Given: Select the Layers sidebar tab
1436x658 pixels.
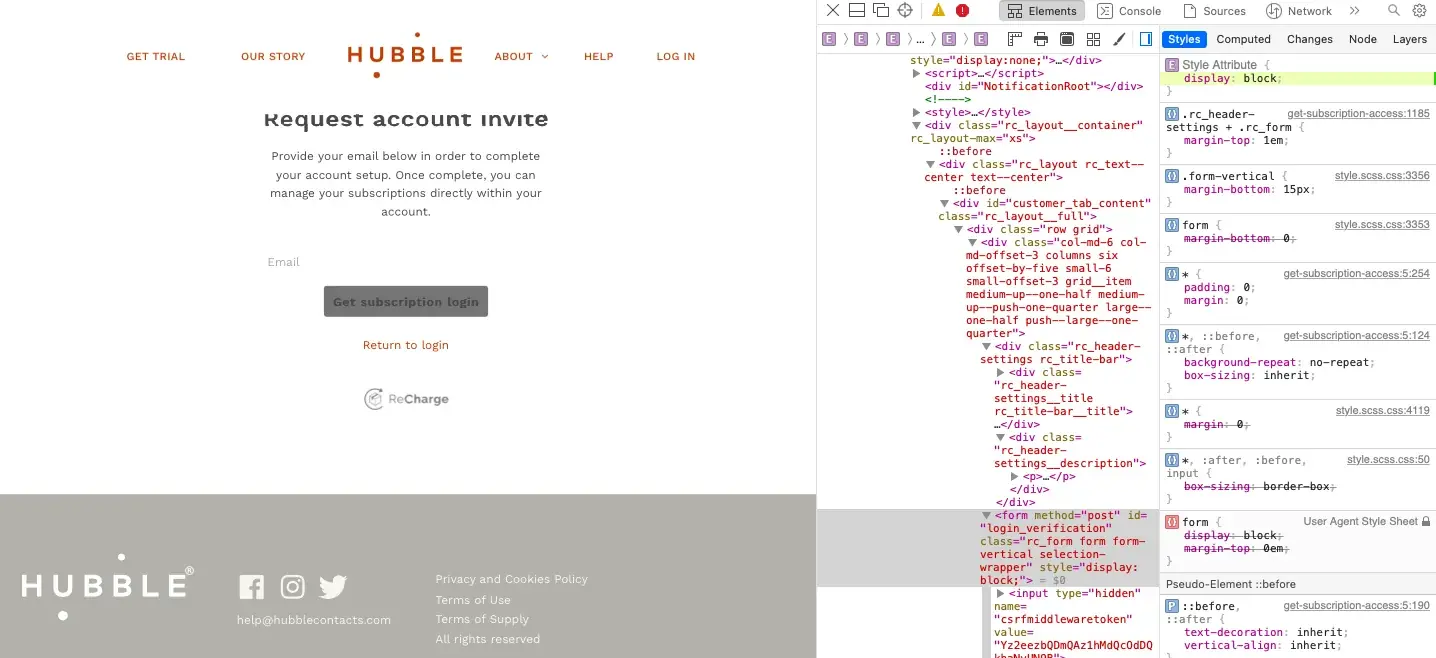Looking at the screenshot, I should (1409, 39).
